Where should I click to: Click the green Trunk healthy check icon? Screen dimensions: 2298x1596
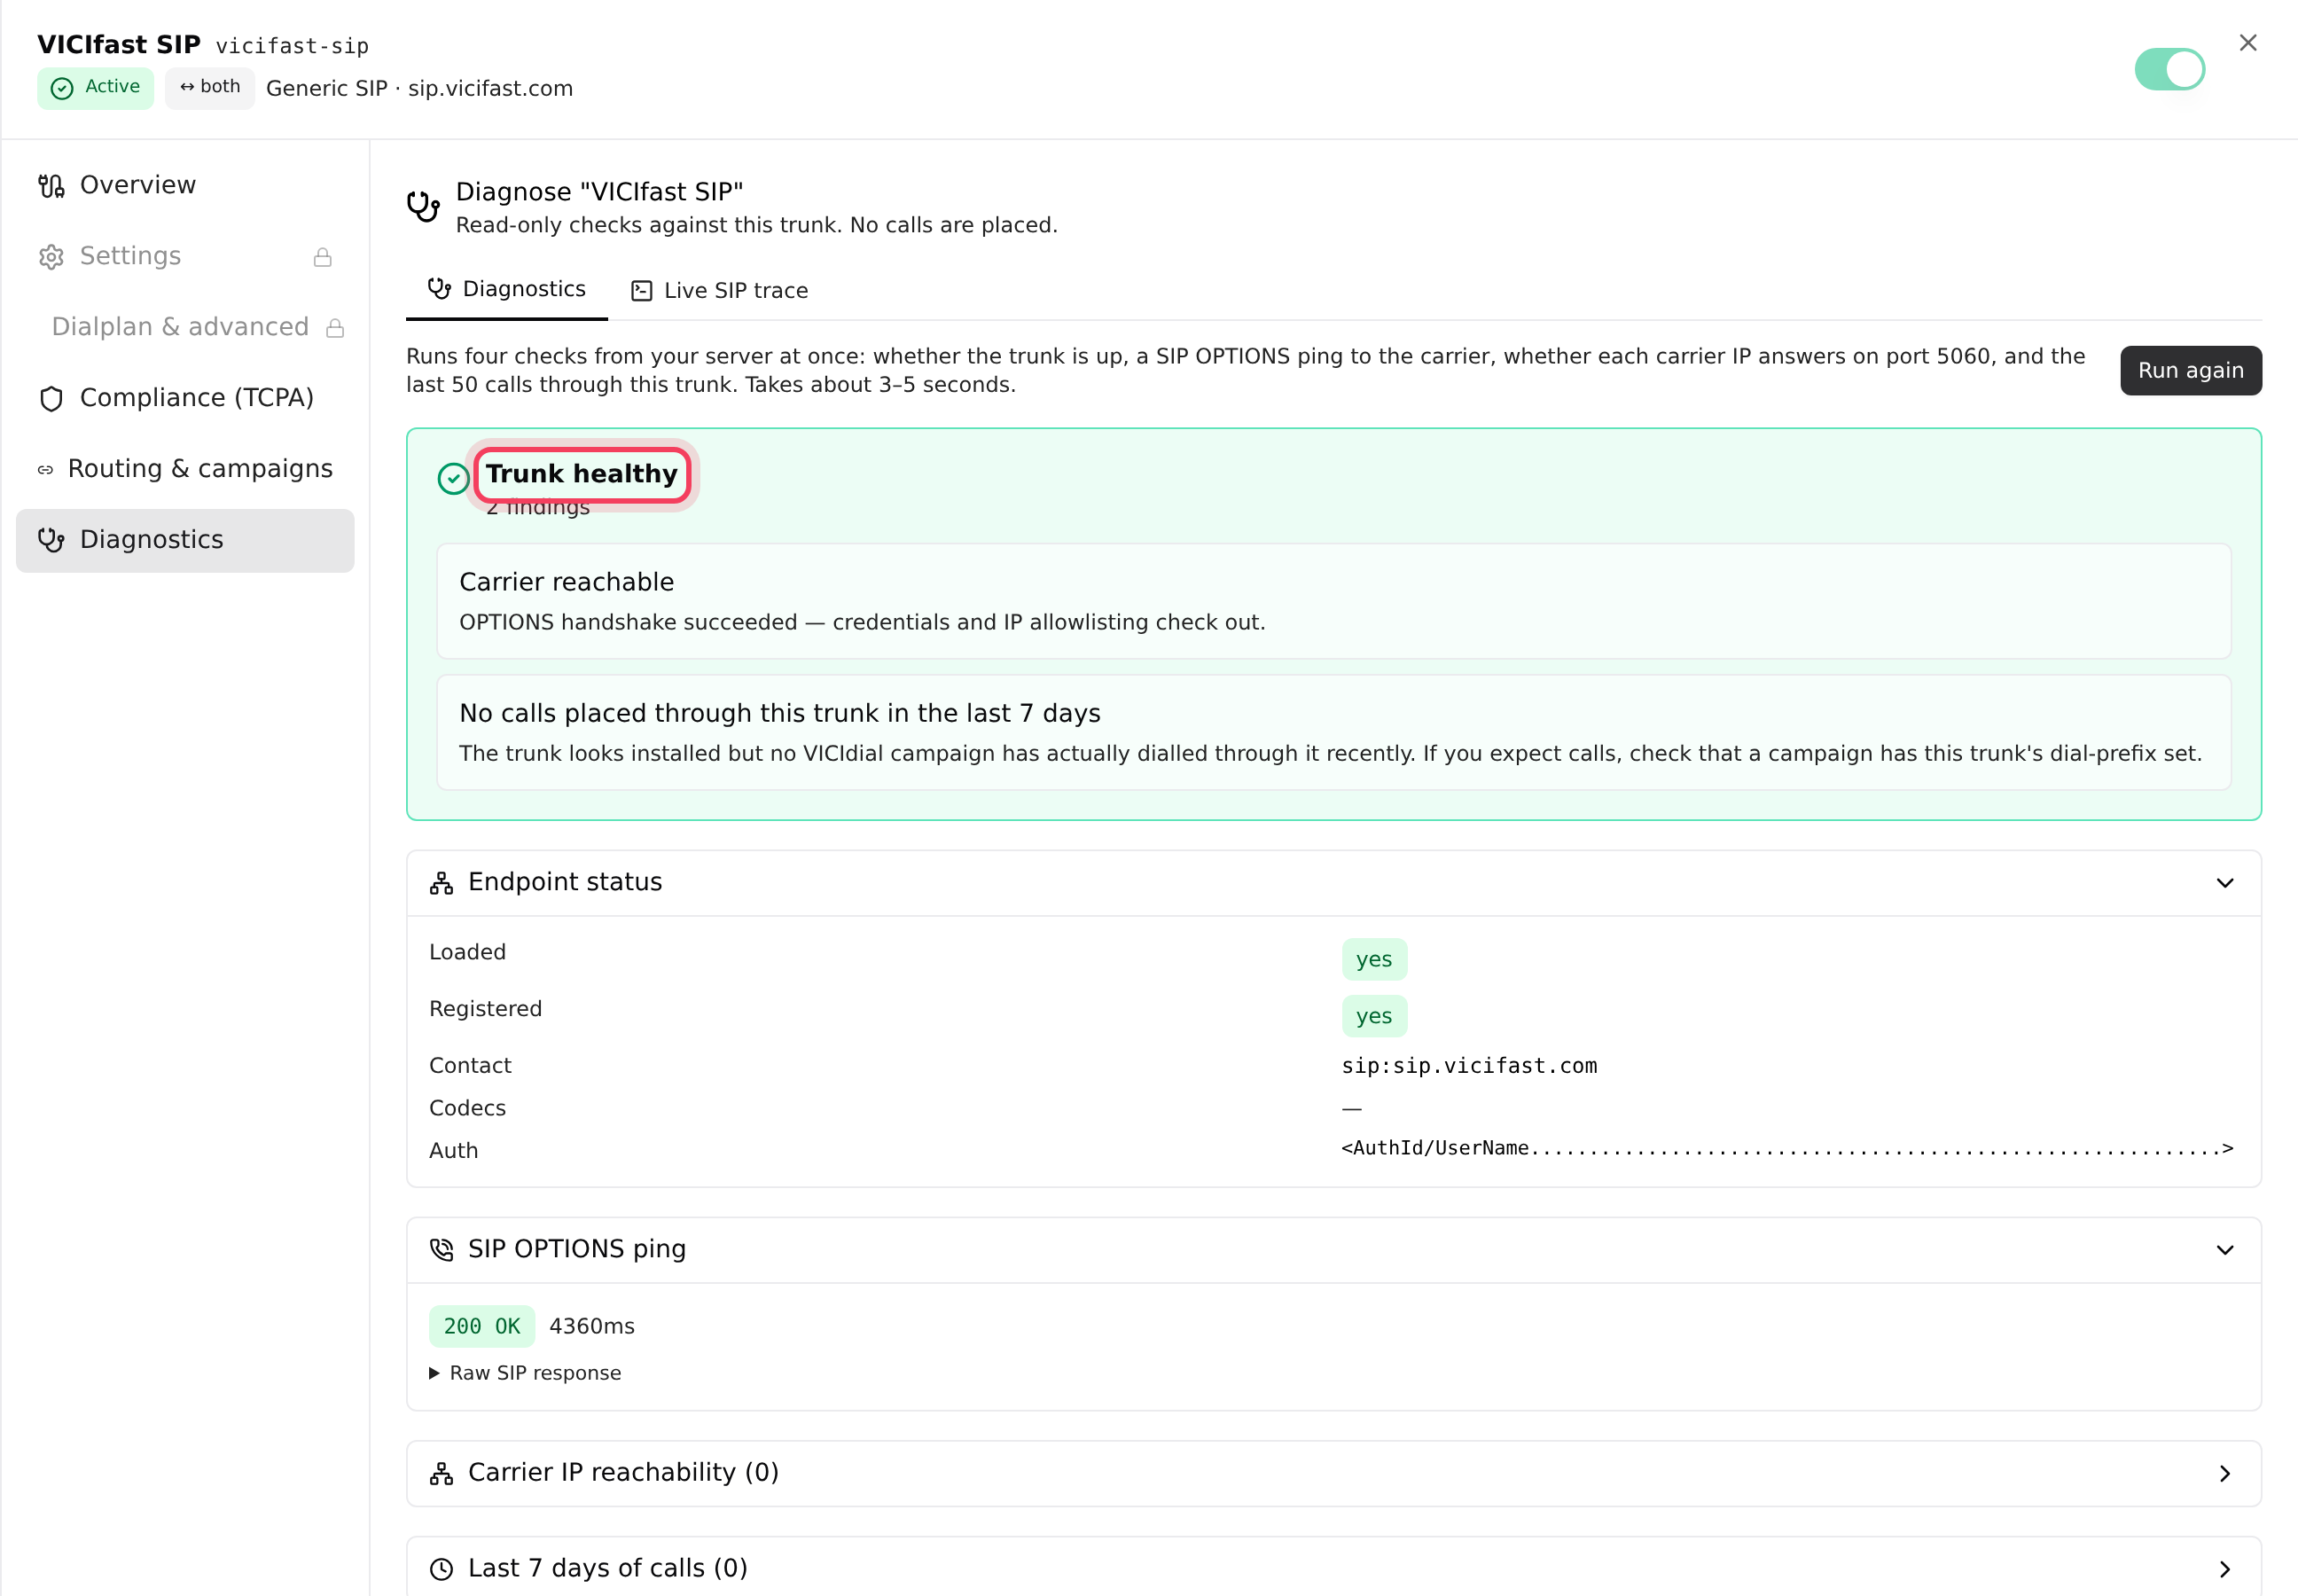[453, 478]
